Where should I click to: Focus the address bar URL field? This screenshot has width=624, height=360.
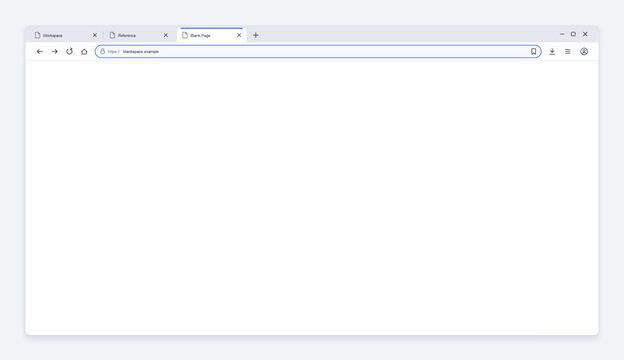(x=318, y=51)
